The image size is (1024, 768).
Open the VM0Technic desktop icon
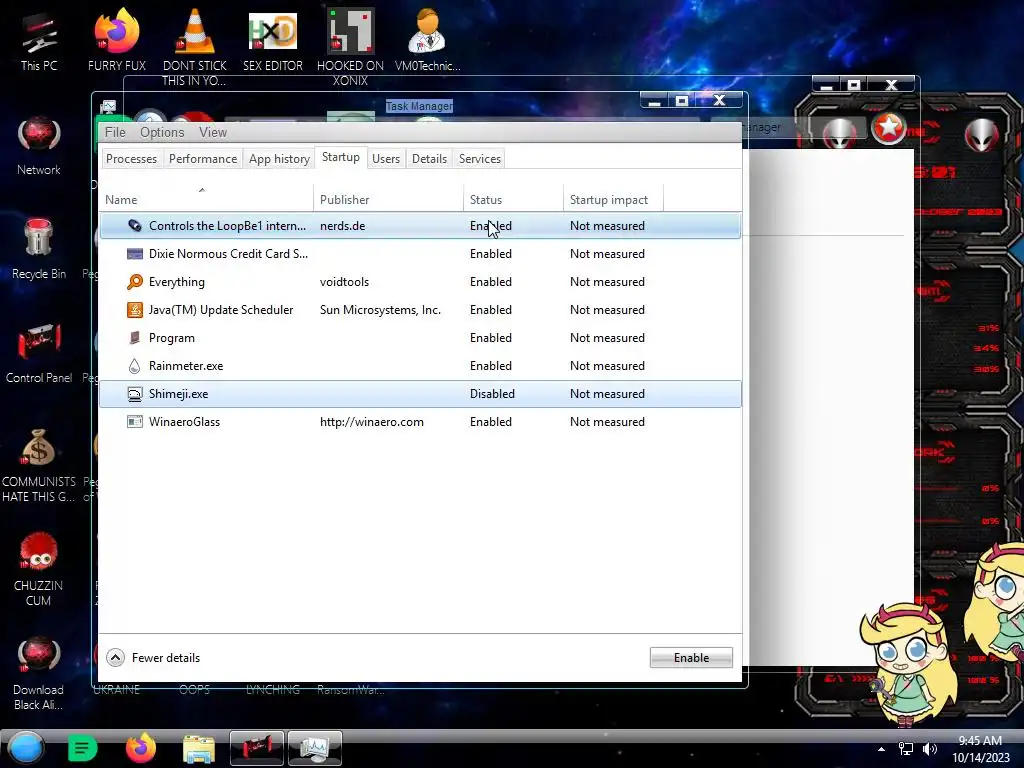427,40
